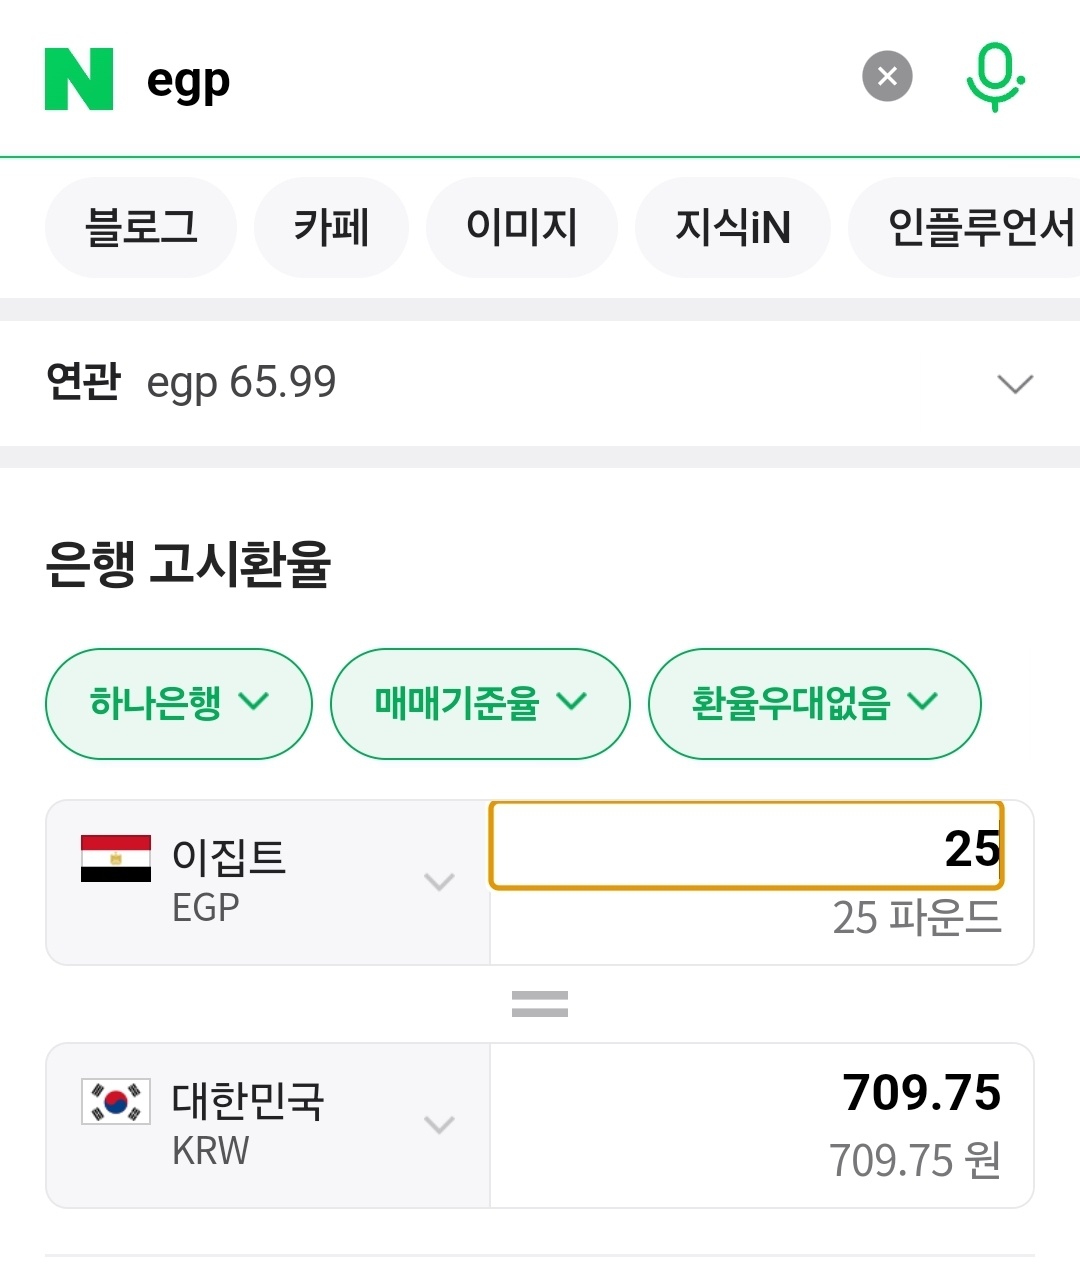Start voice search with microphone icon
The height and width of the screenshot is (1281, 1080).
coord(995,77)
